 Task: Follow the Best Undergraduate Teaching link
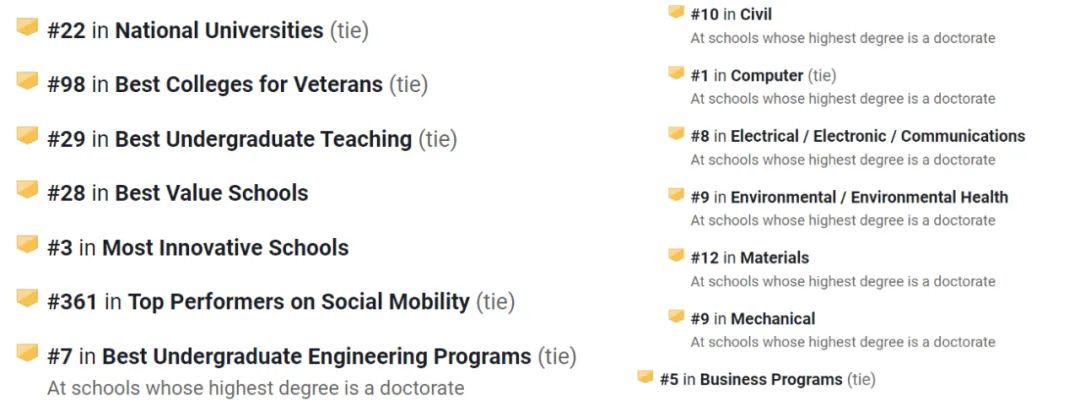point(264,139)
